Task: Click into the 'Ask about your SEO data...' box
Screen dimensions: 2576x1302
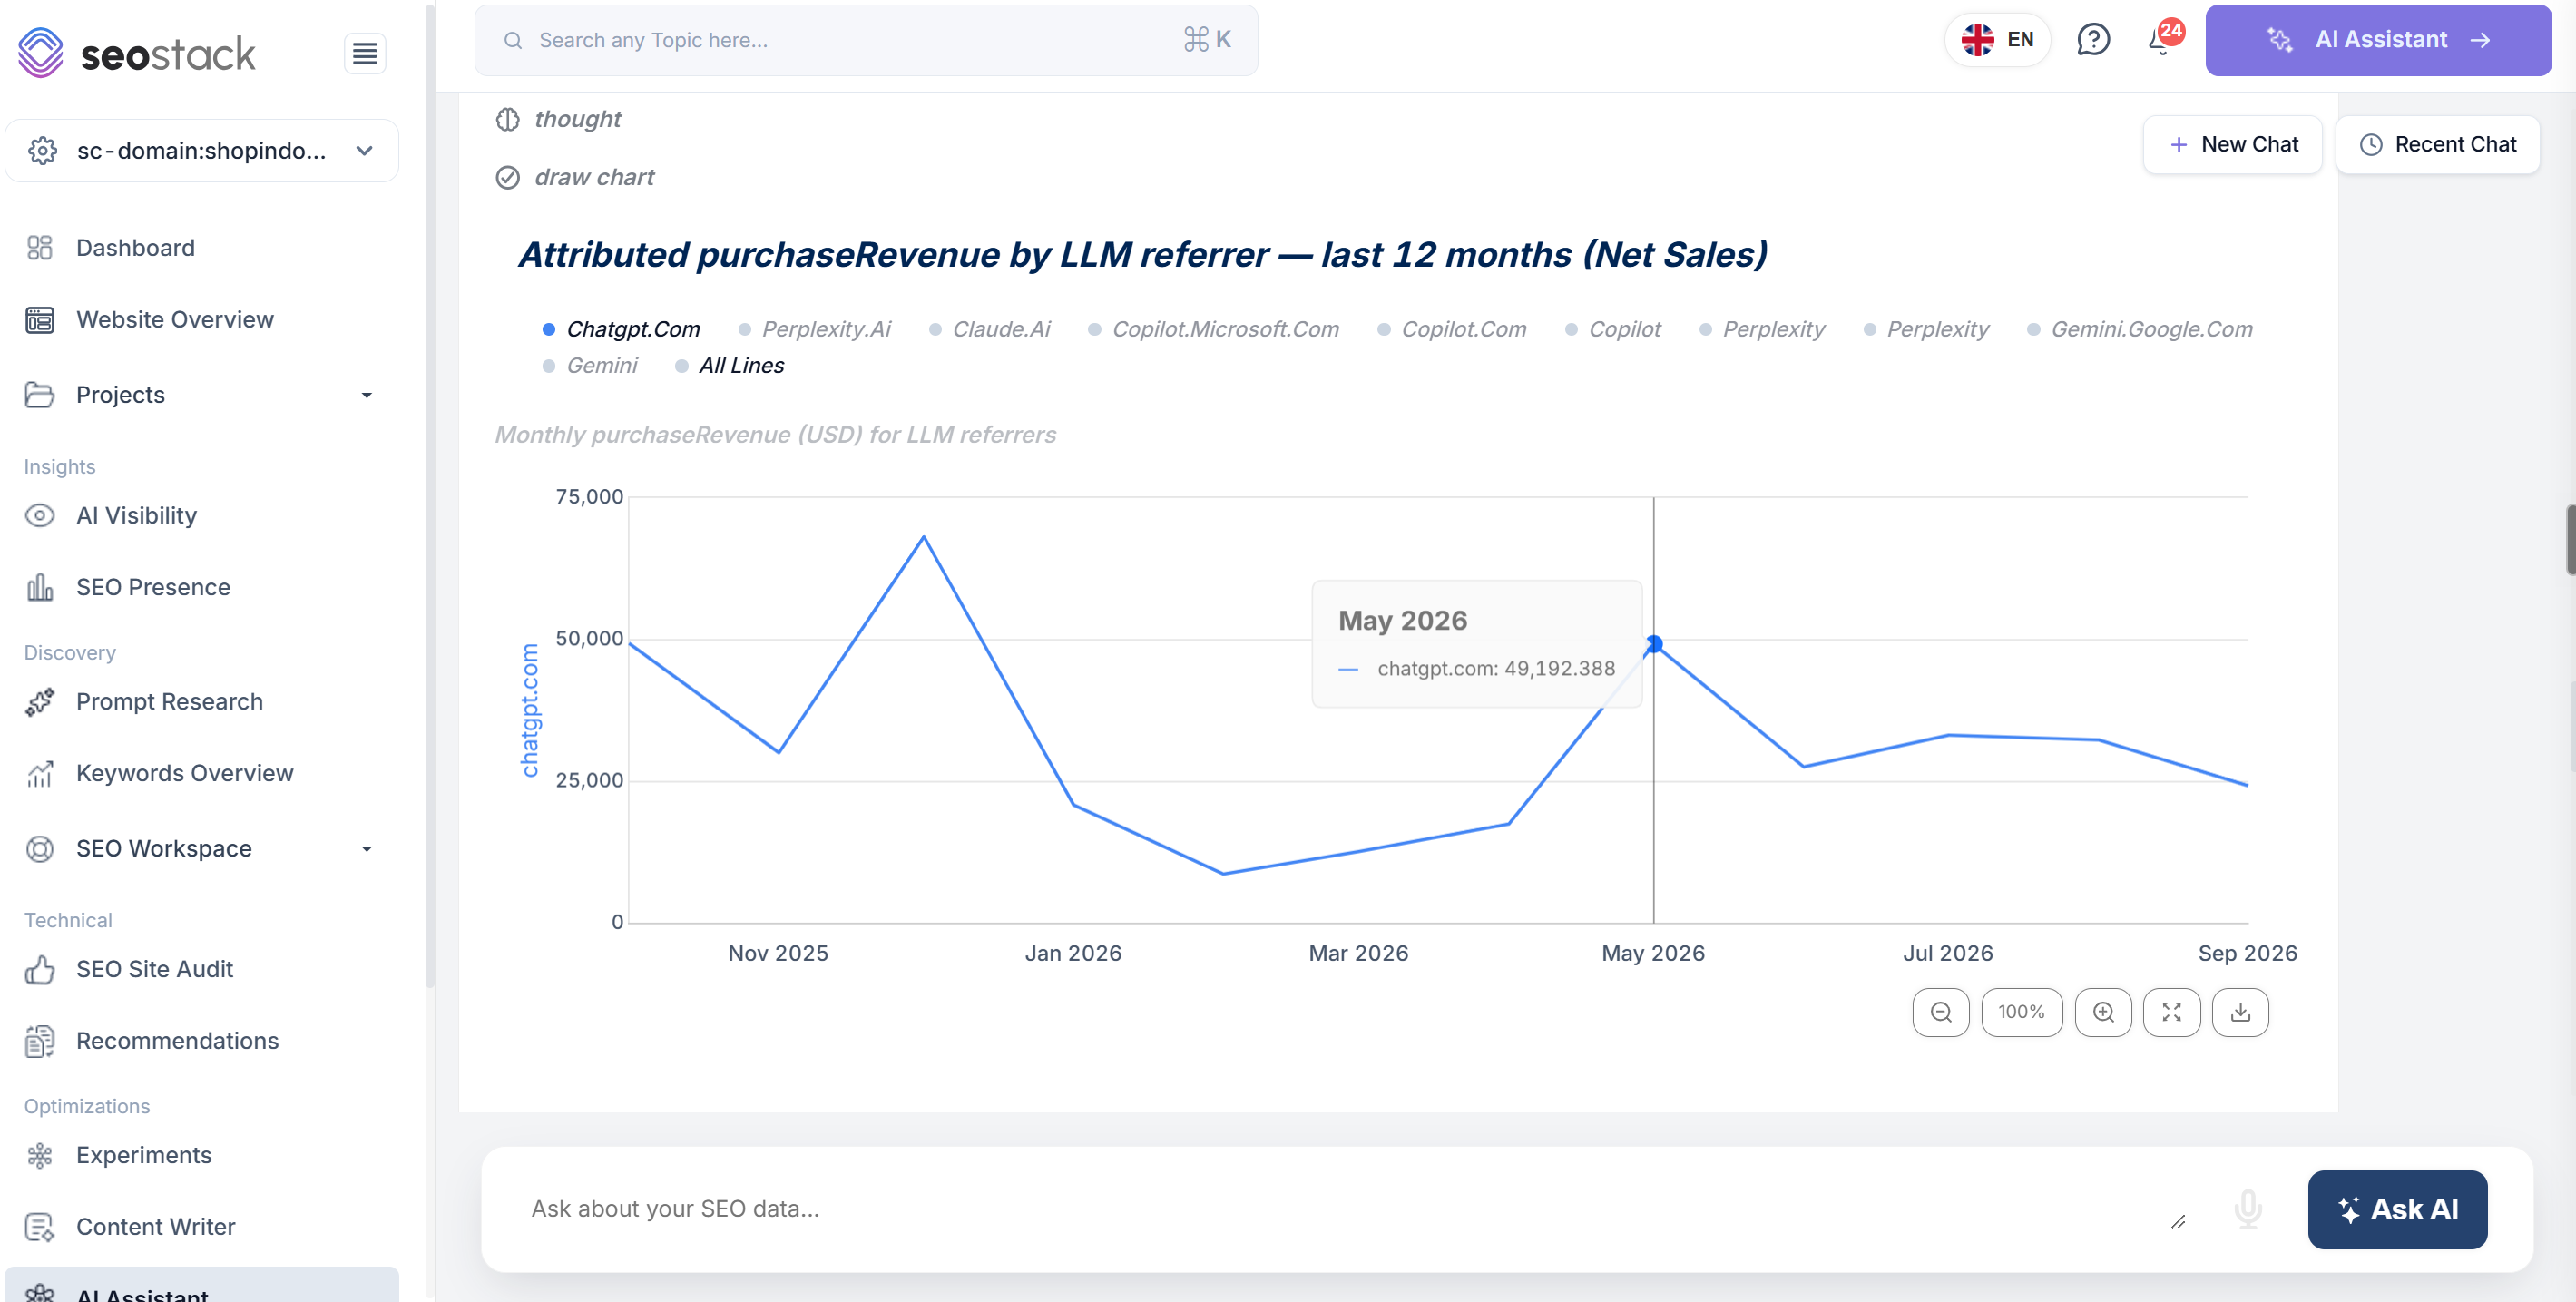Action: 1340,1209
